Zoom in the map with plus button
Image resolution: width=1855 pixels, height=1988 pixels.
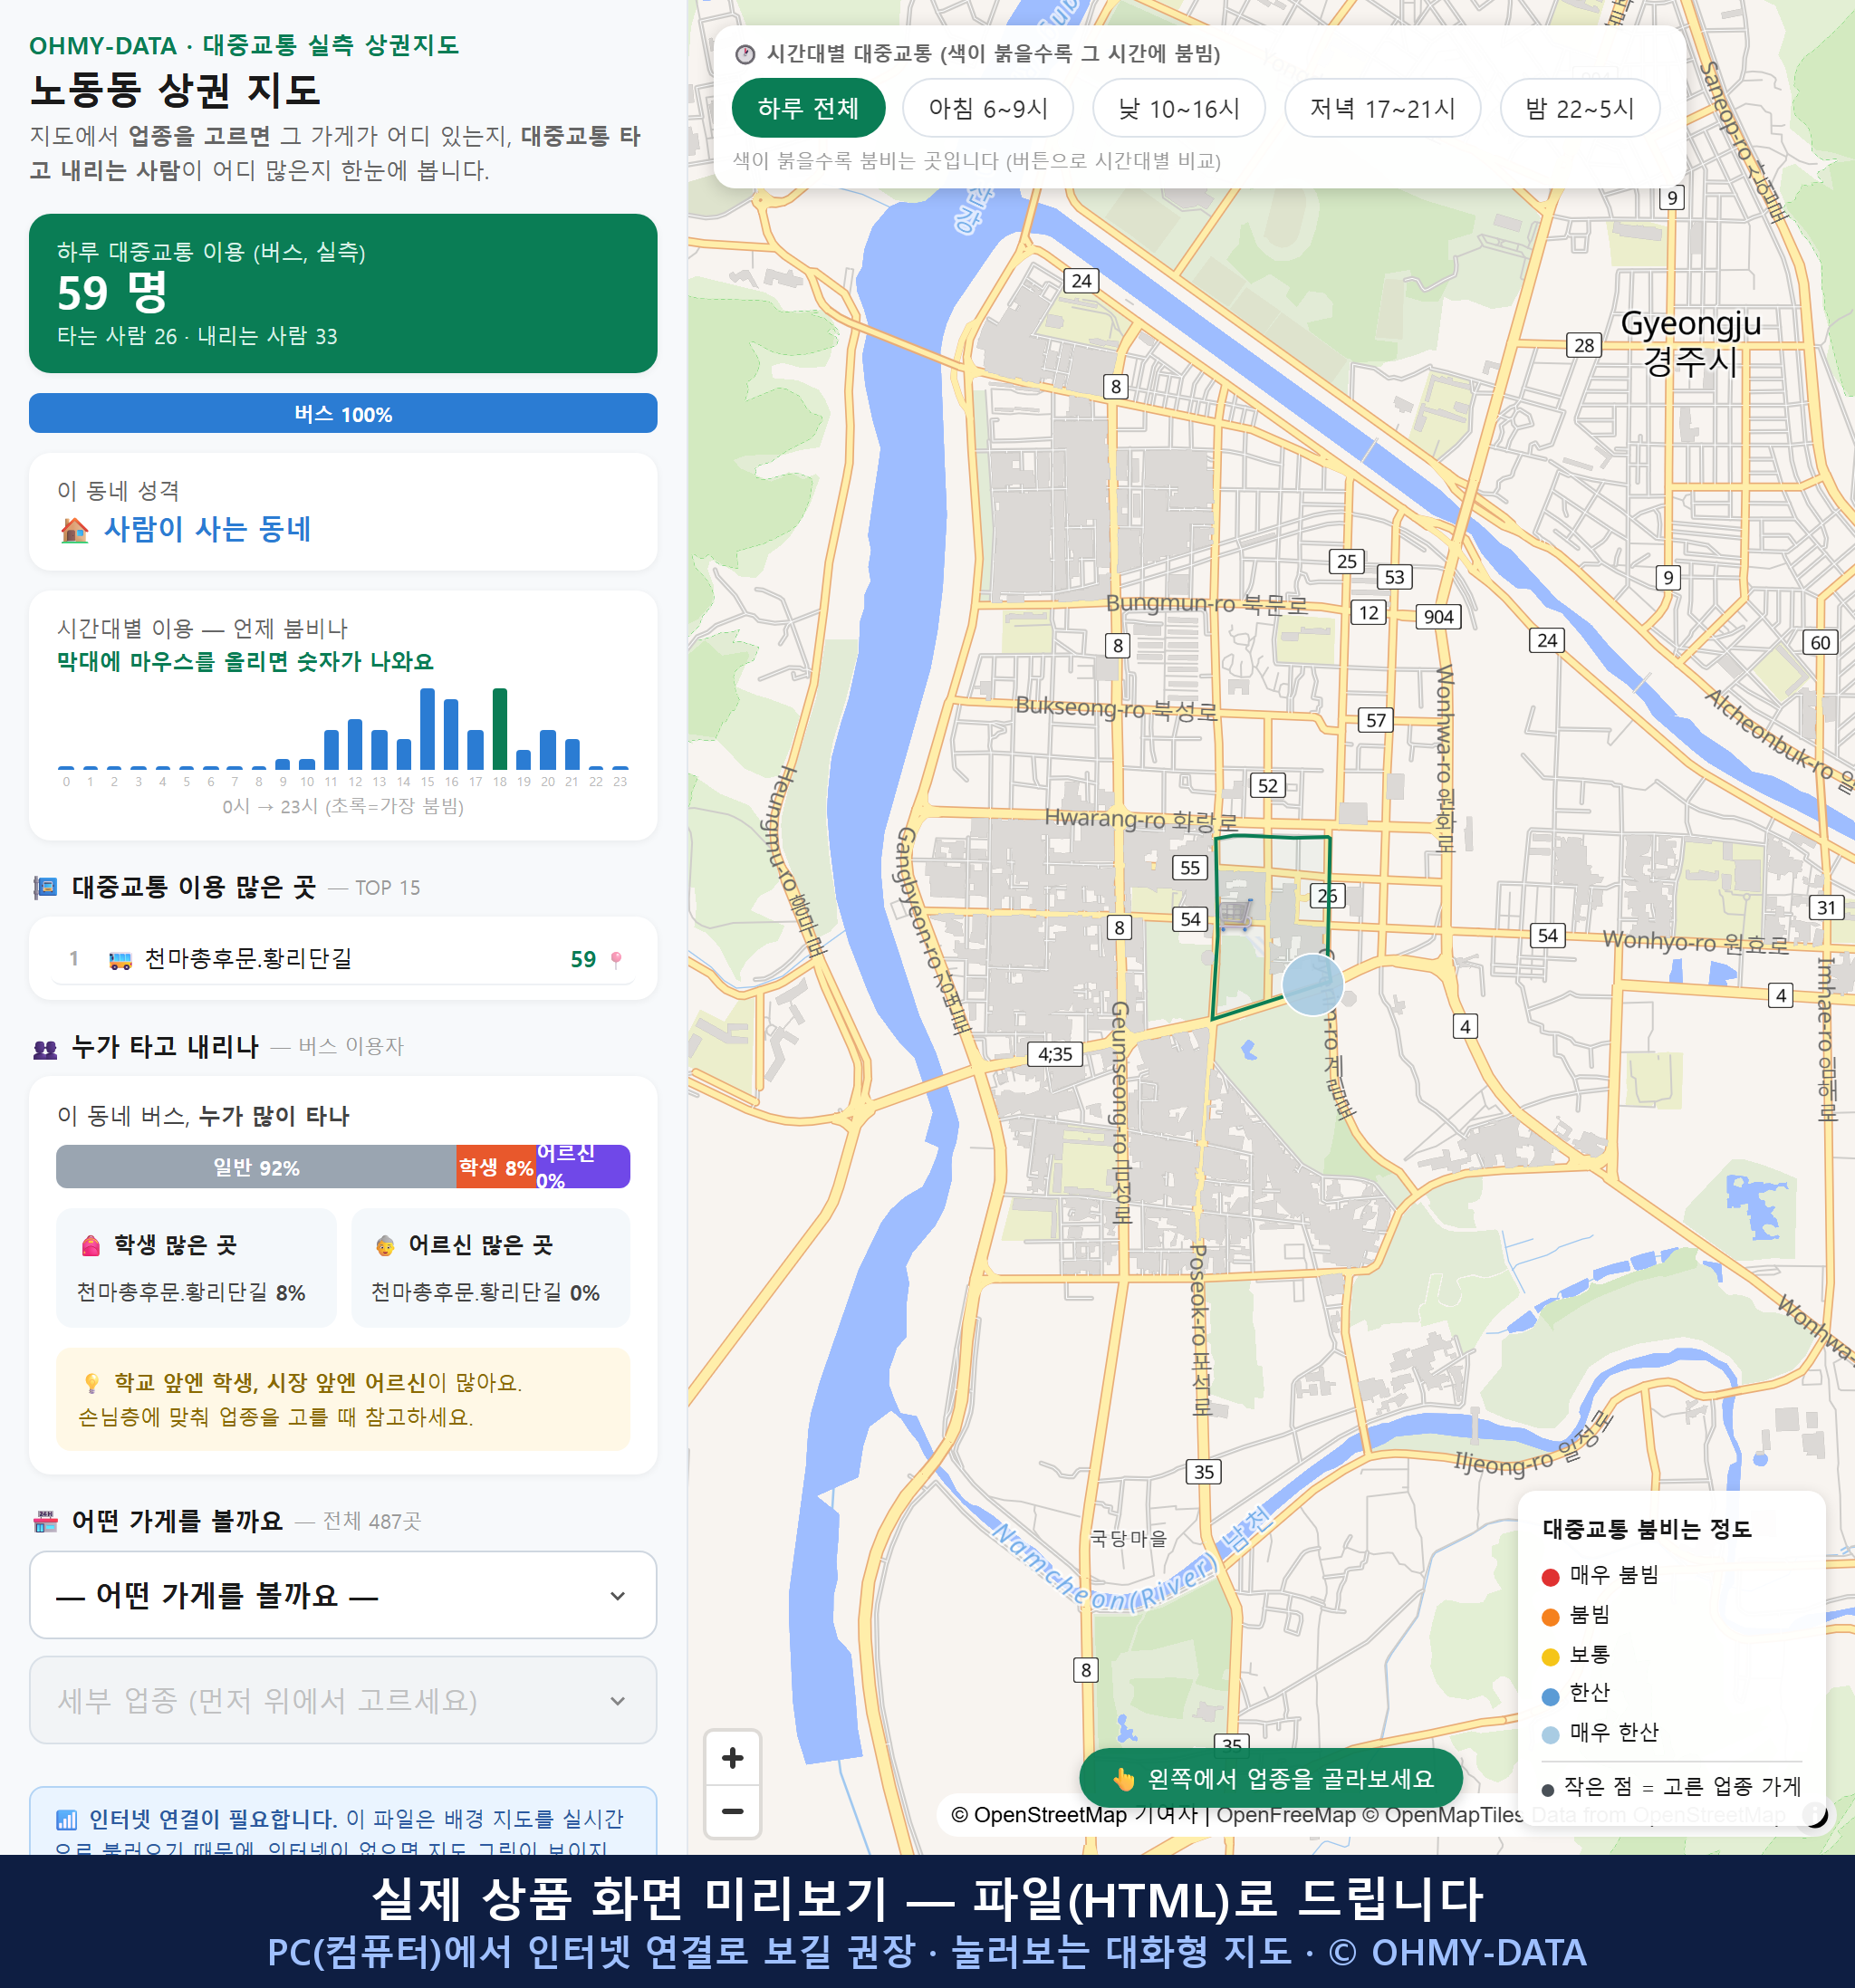[732, 1757]
